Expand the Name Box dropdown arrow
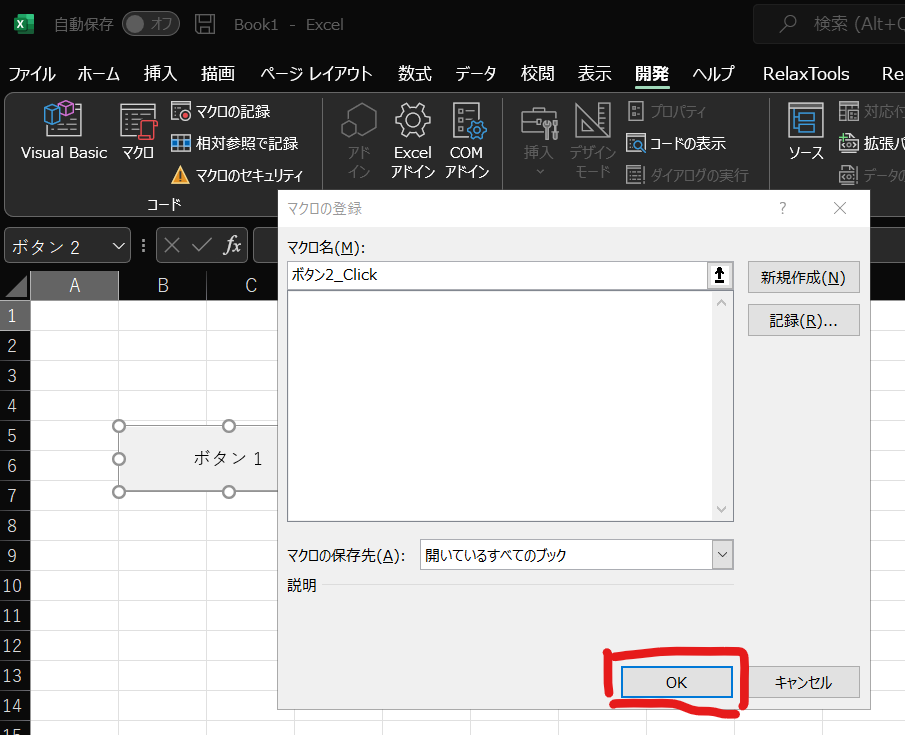905x735 pixels. click(119, 246)
